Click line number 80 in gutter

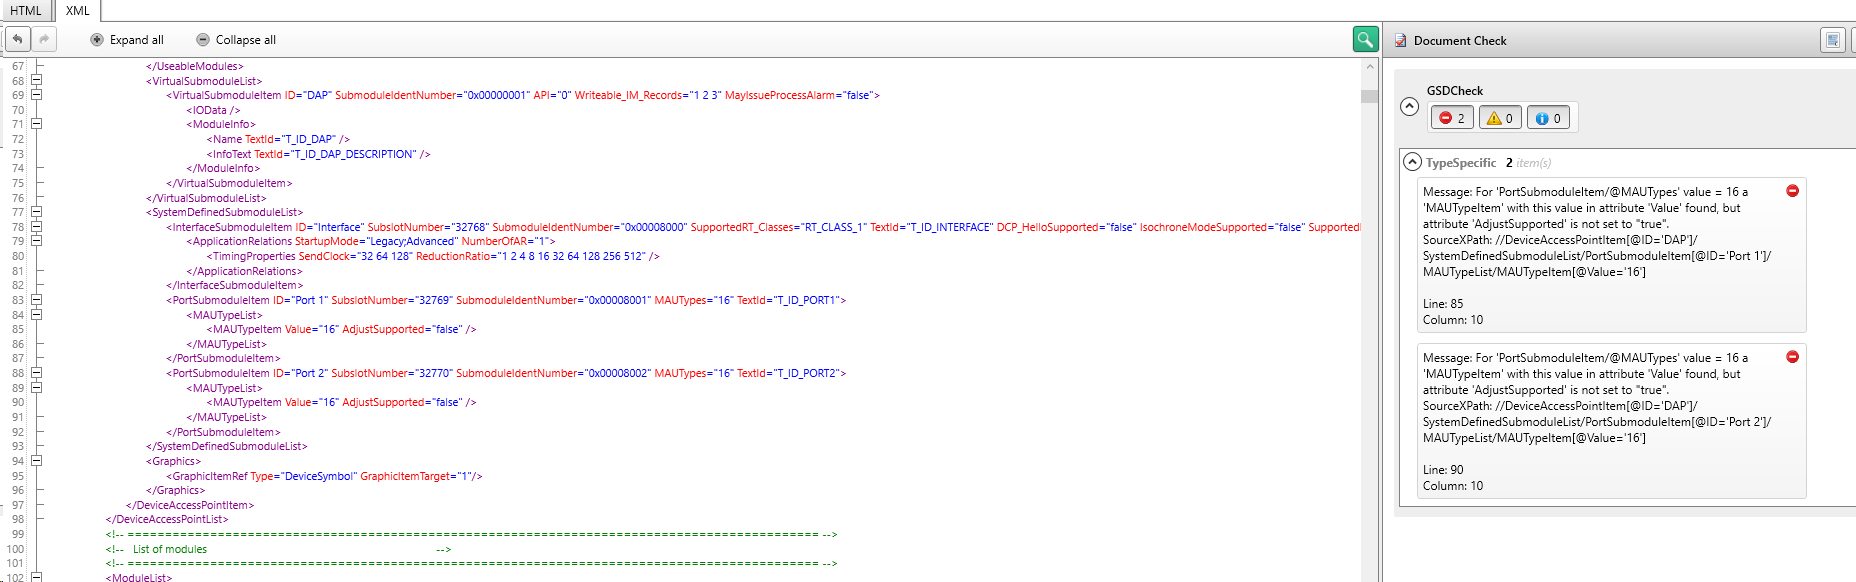(x=18, y=256)
